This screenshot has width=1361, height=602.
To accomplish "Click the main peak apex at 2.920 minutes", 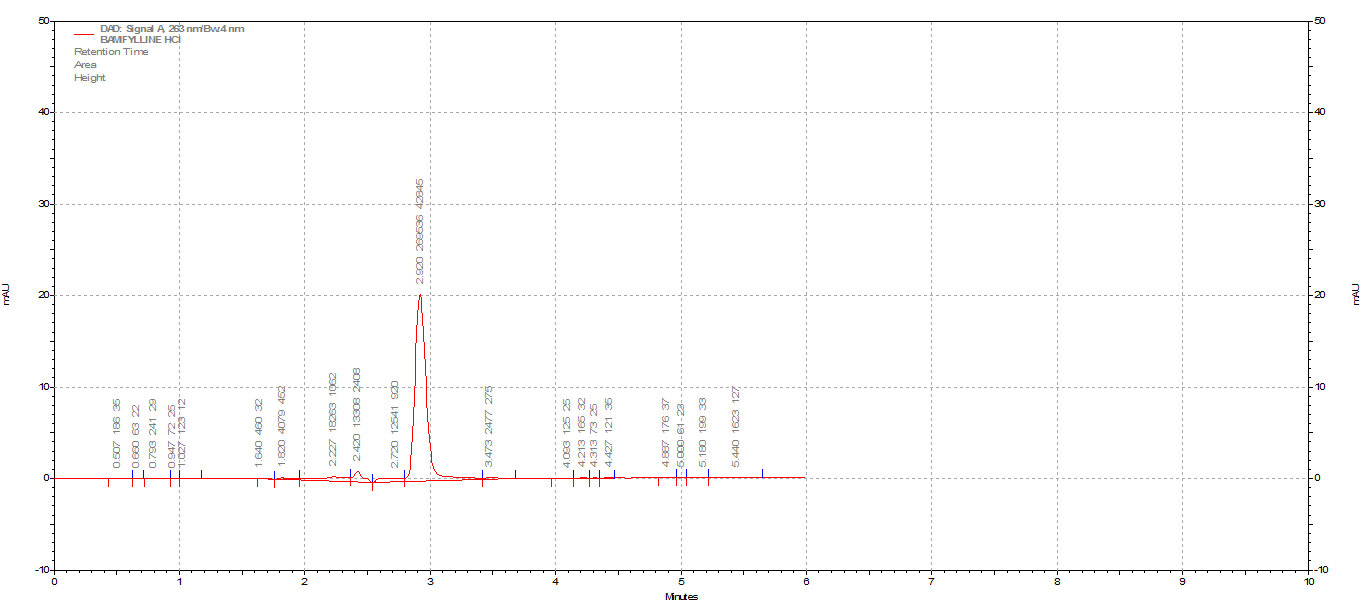I will click(x=420, y=295).
